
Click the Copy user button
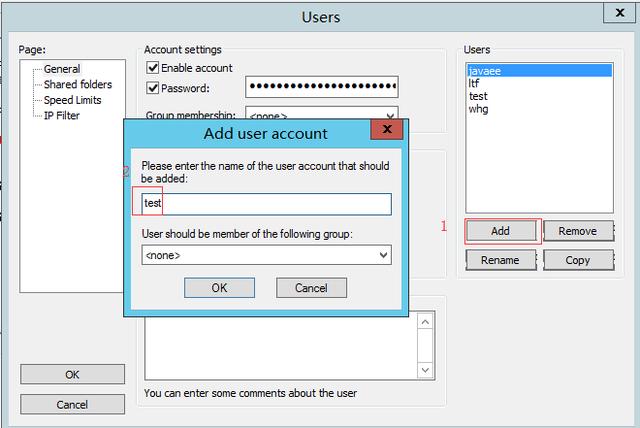click(x=577, y=260)
